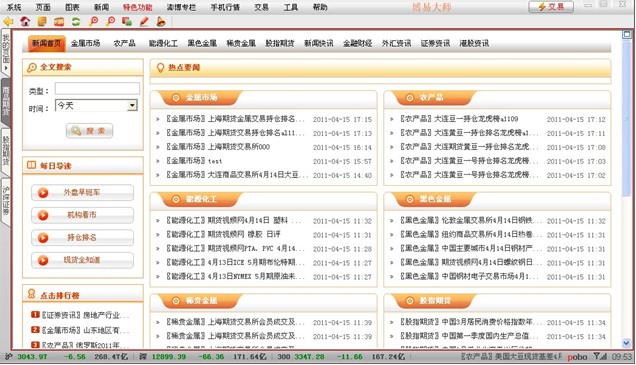The width and height of the screenshot is (636, 365).
Task: Click the yellow back arrow toolbar icon
Action: point(8,21)
